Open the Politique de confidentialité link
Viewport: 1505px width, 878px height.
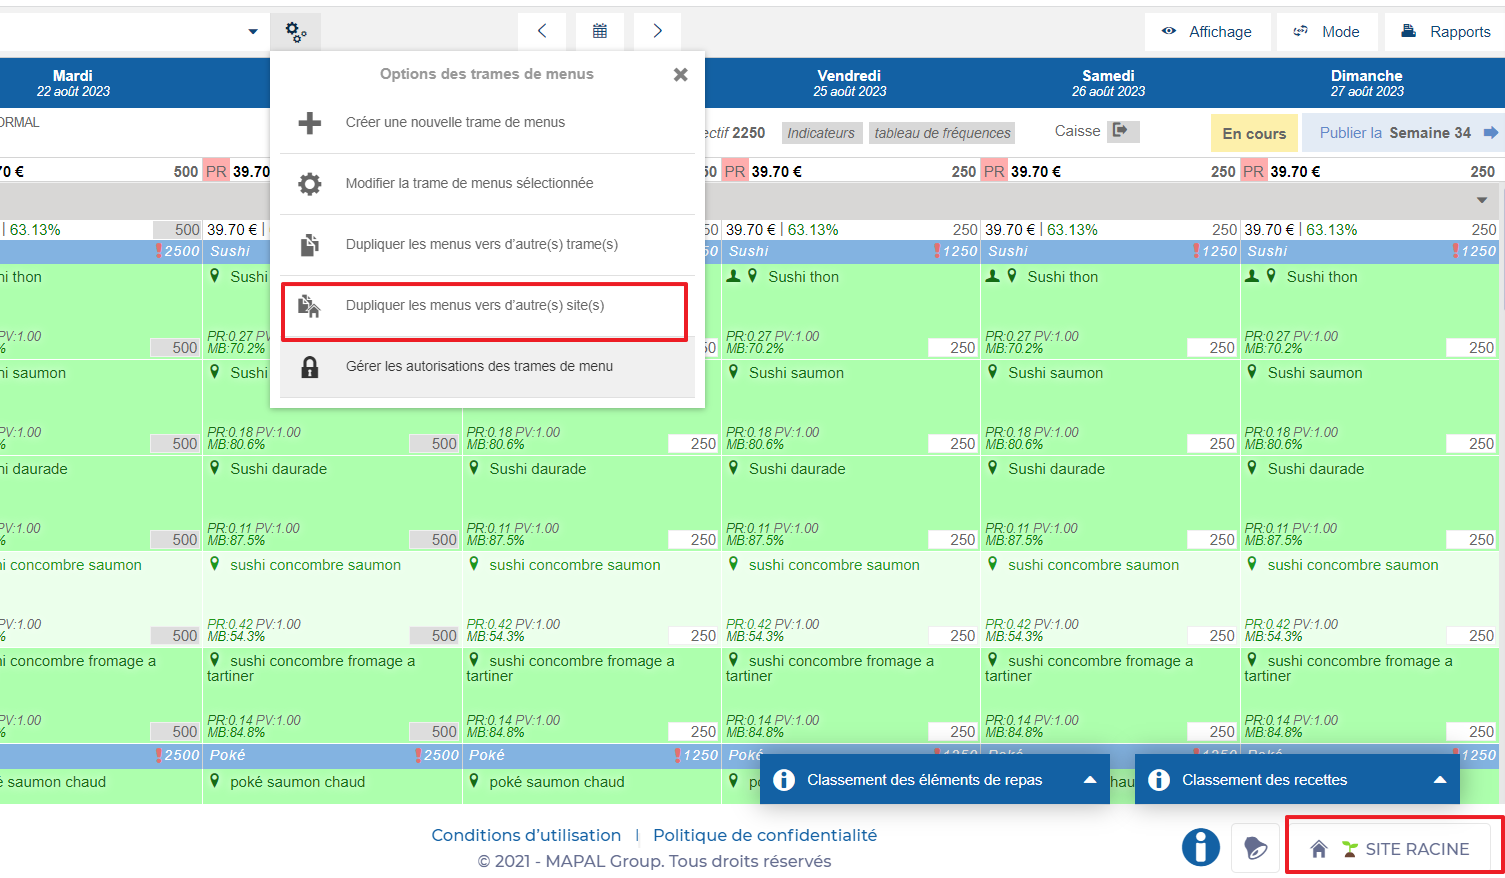(x=765, y=835)
